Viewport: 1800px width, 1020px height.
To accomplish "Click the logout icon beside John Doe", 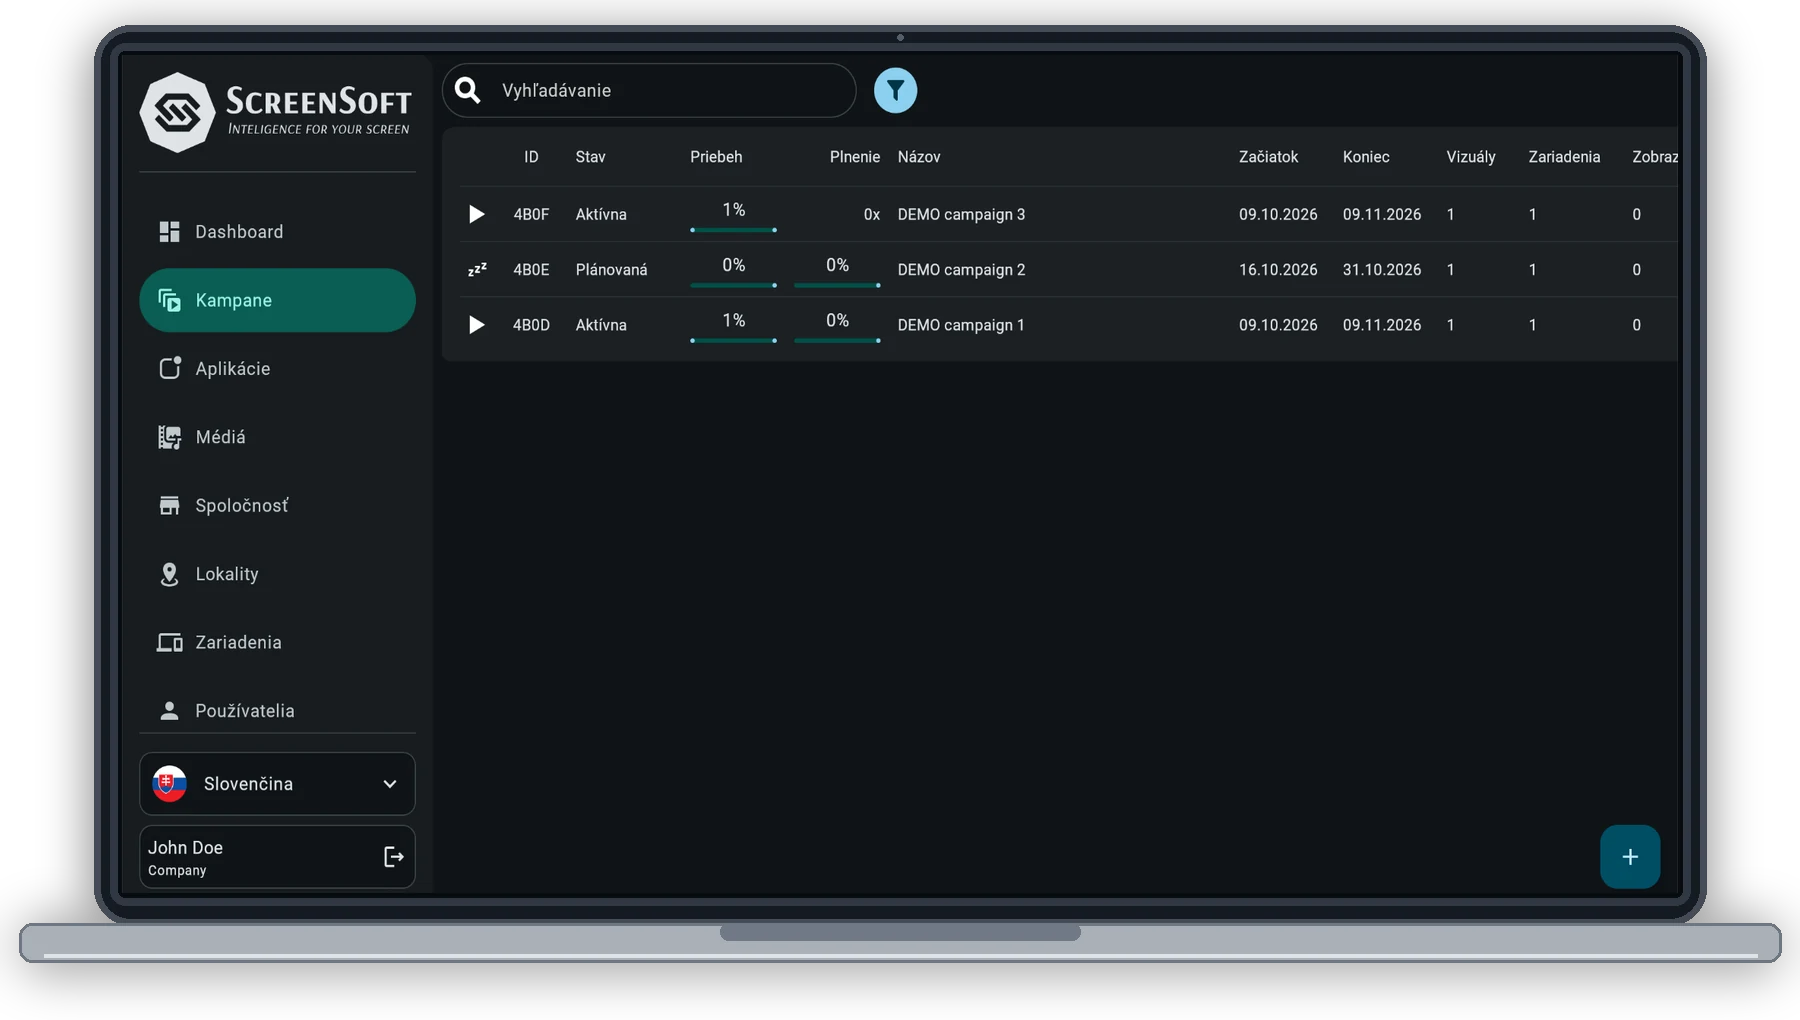I will pyautogui.click(x=394, y=857).
